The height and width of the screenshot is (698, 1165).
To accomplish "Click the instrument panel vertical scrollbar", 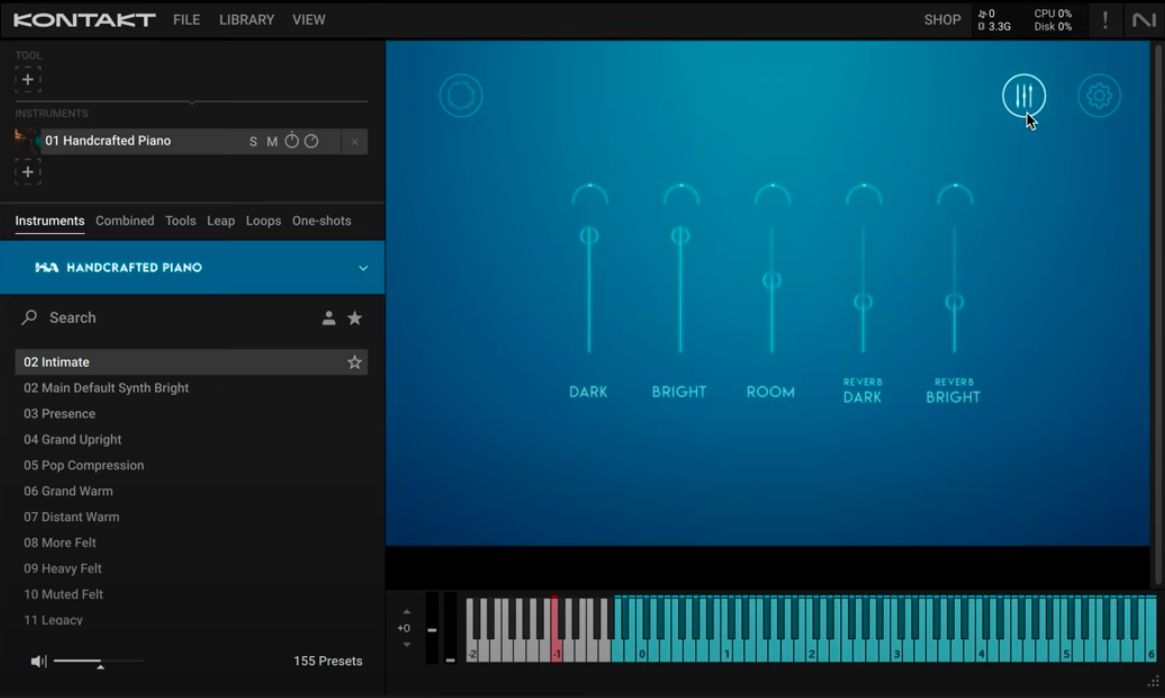I will (x=1158, y=312).
